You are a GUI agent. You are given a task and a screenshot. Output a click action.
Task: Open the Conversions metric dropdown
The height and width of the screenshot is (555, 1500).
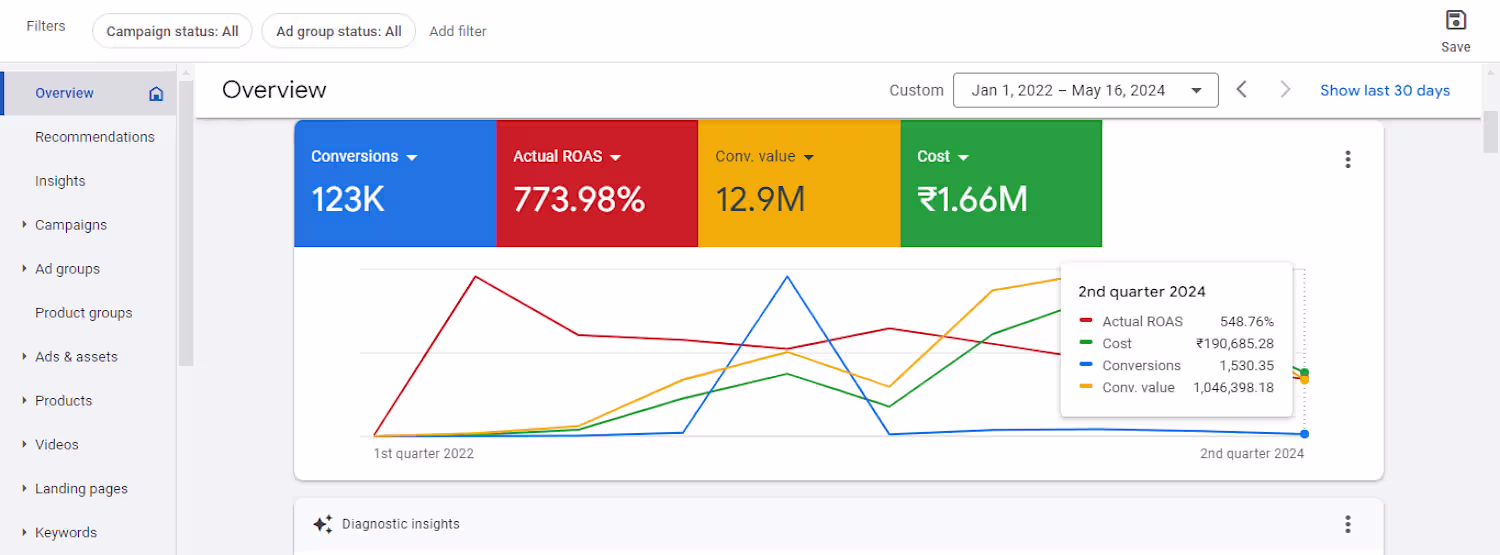click(412, 157)
